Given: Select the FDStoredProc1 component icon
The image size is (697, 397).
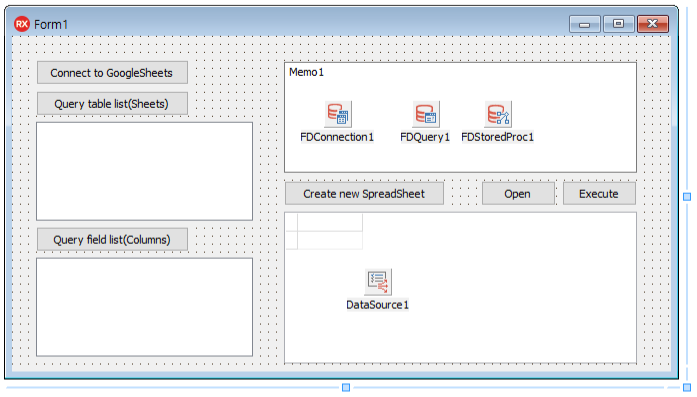Looking at the screenshot, I should pyautogui.click(x=498, y=114).
